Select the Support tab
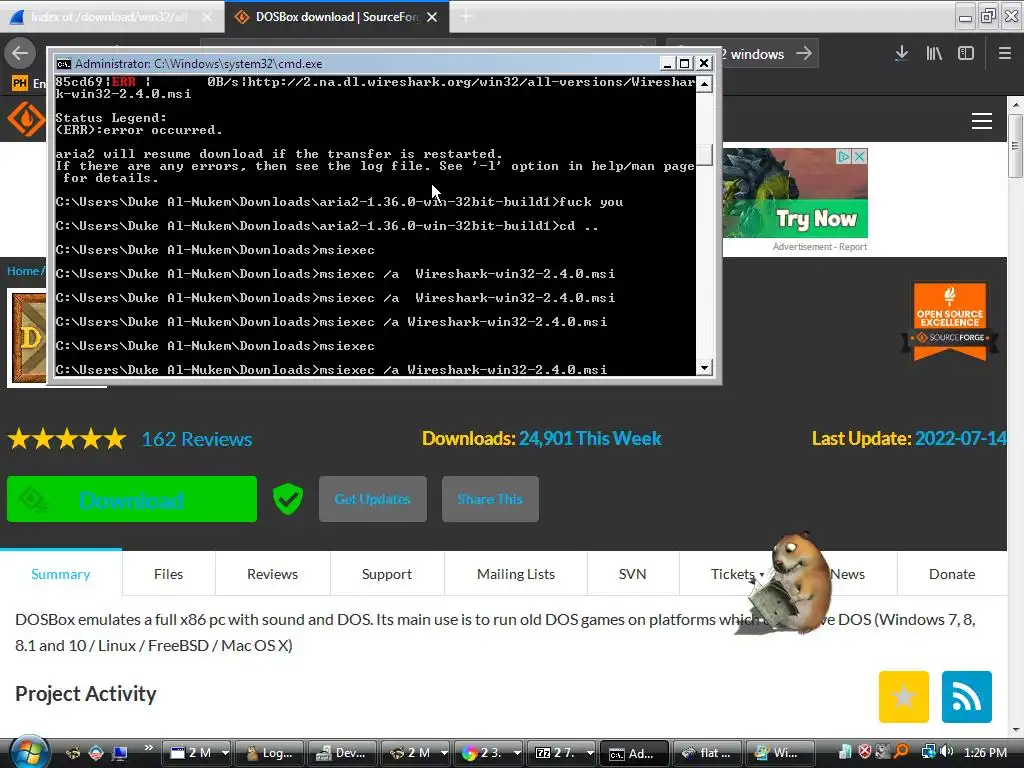This screenshot has width=1024, height=768. (x=387, y=573)
